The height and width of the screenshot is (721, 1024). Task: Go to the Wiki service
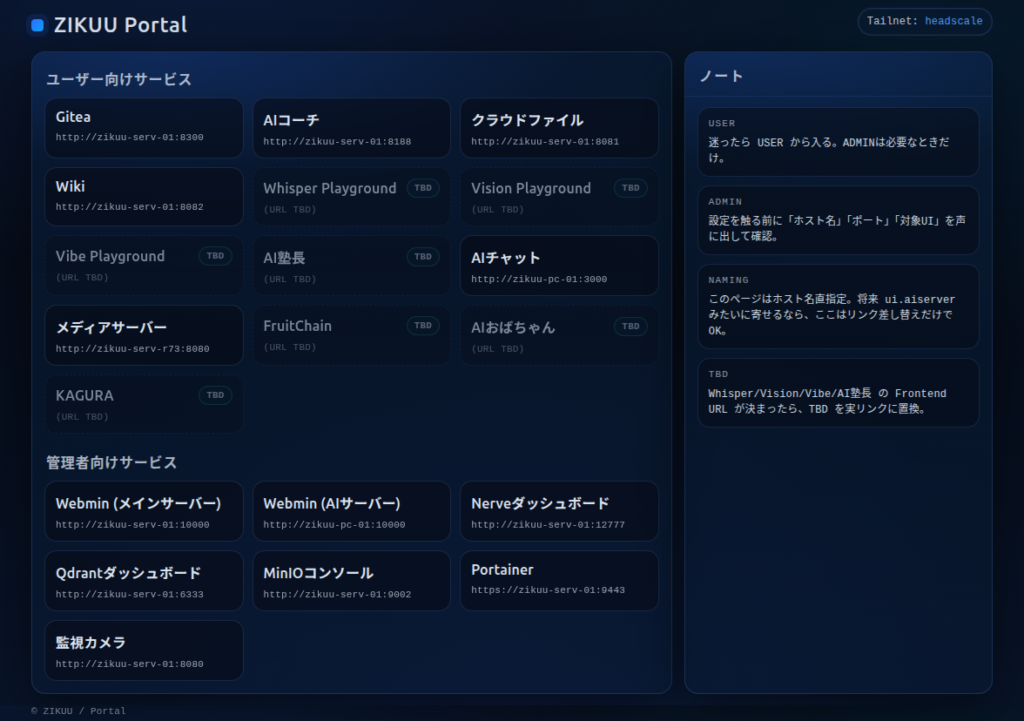click(144, 196)
